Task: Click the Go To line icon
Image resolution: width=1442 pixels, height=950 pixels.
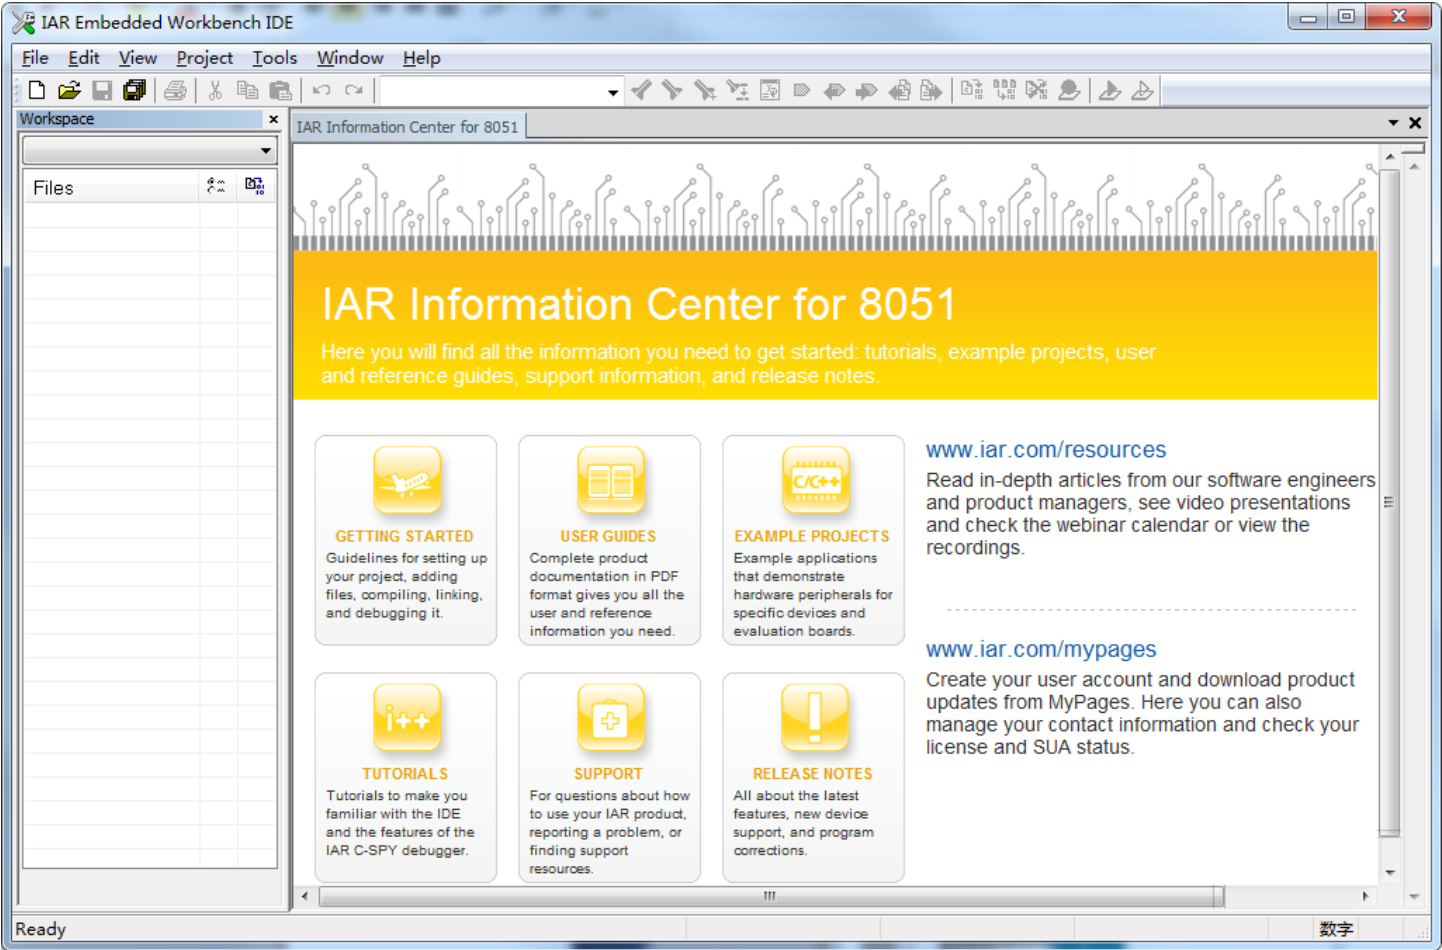Action: [770, 91]
